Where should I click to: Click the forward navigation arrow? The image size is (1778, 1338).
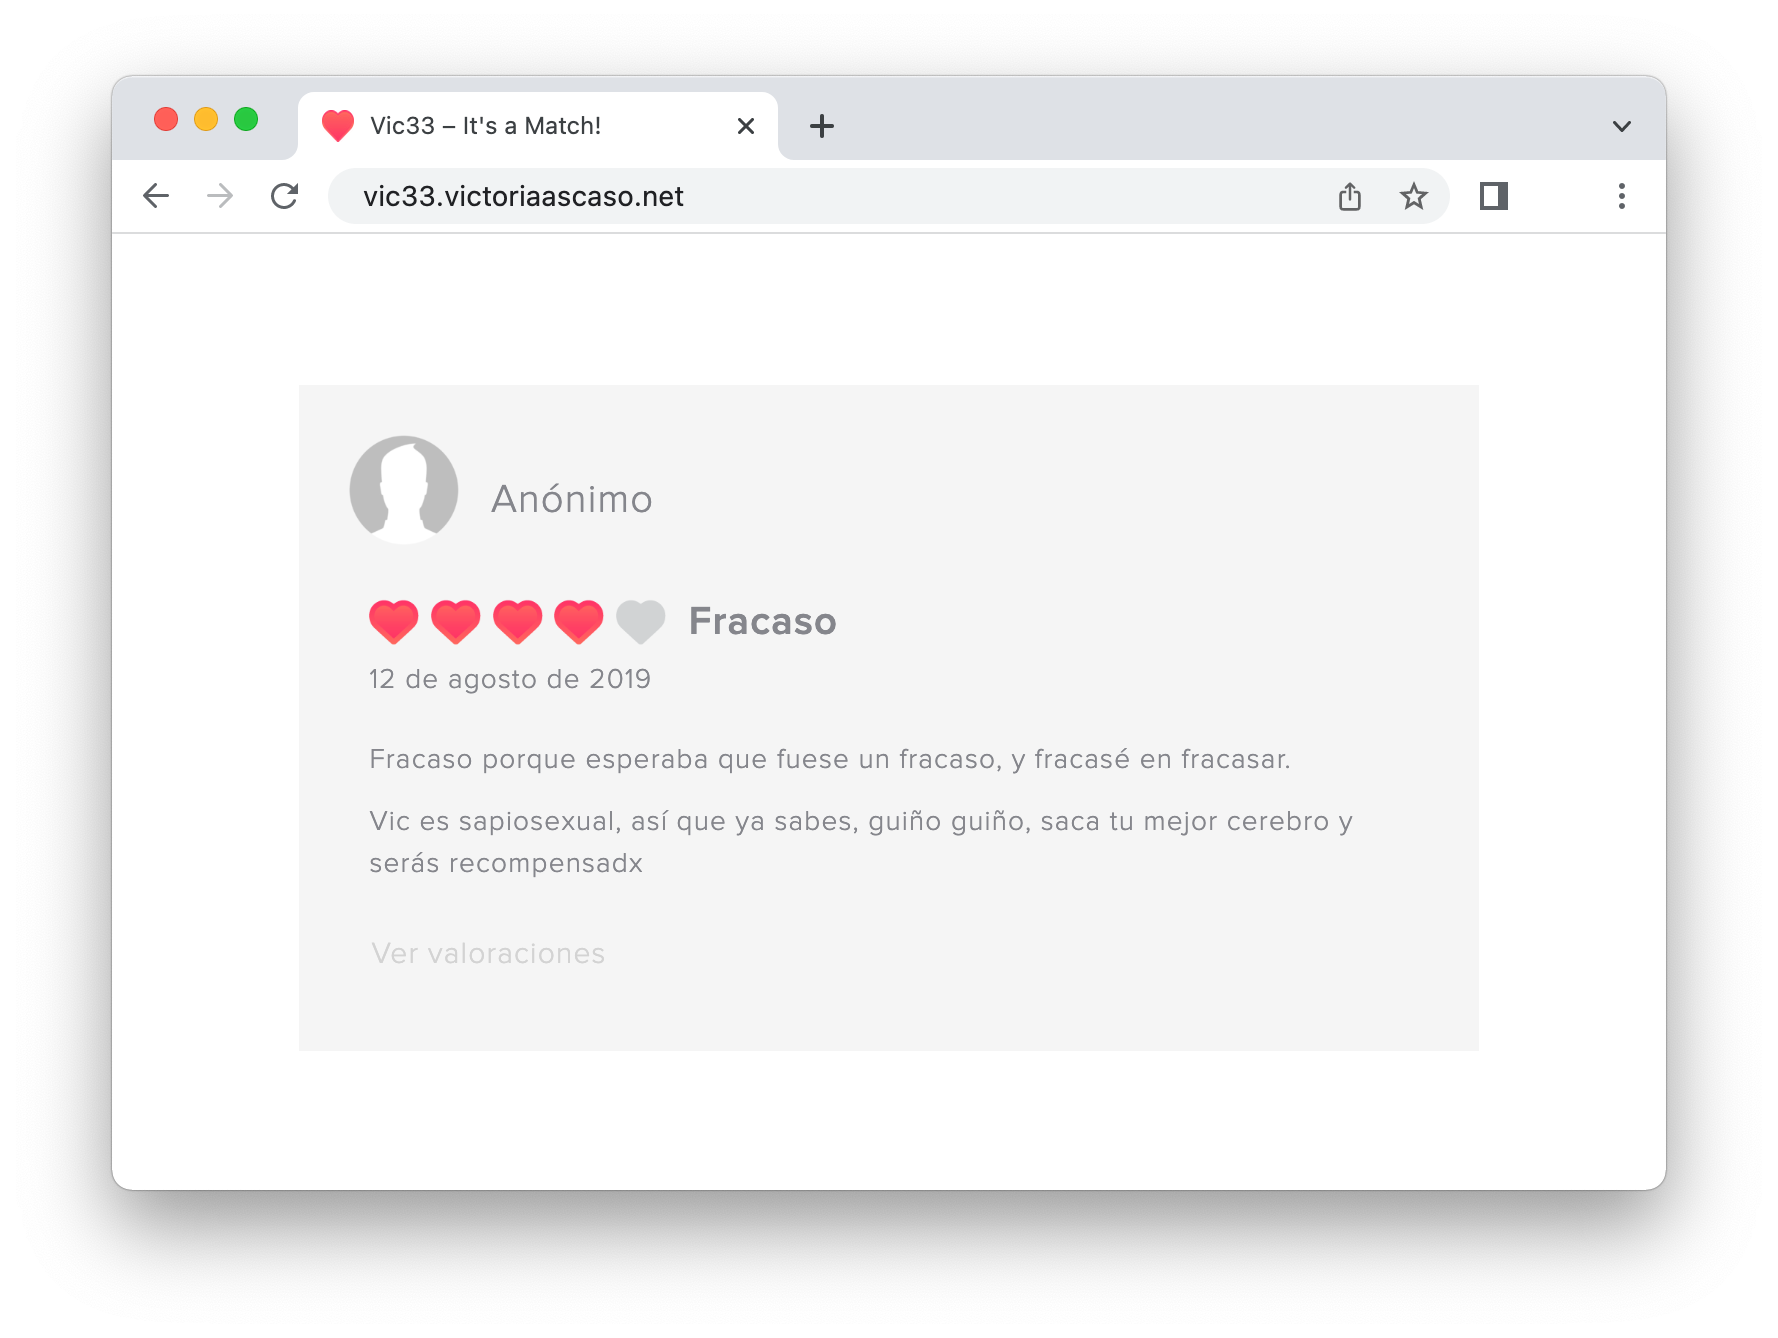pos(220,196)
